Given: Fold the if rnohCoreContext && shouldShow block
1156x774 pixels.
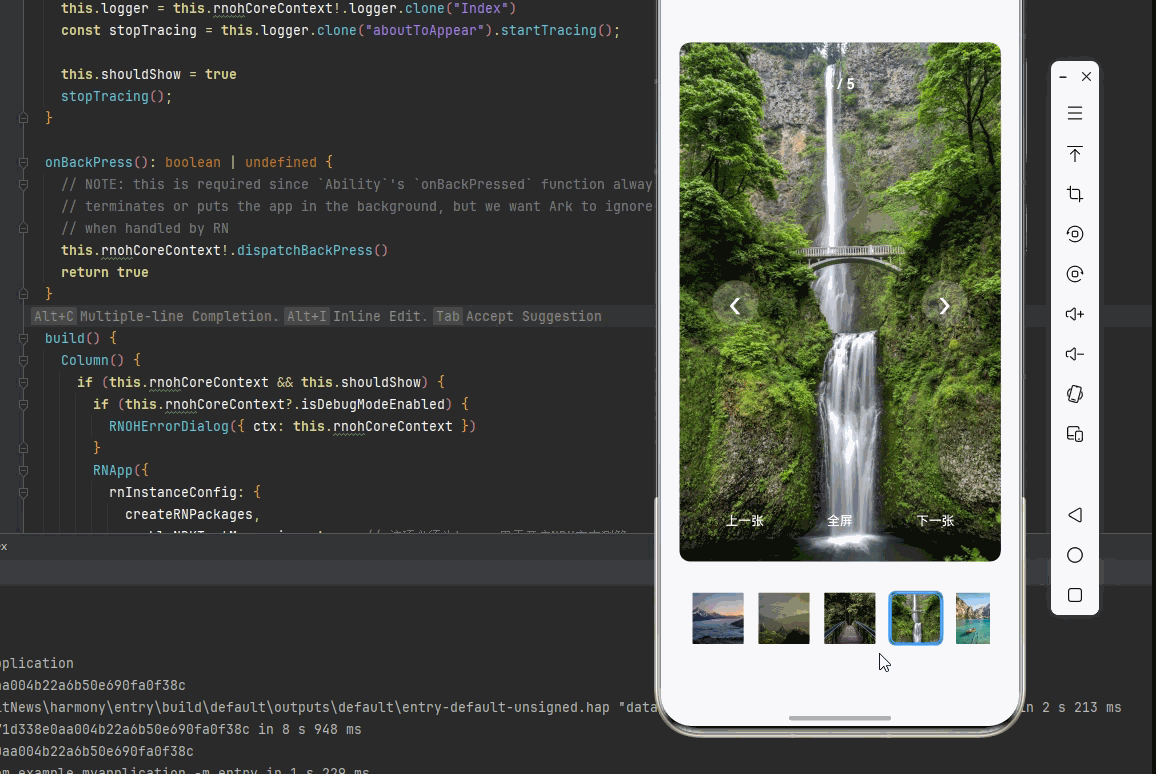Looking at the screenshot, I should tap(24, 383).
